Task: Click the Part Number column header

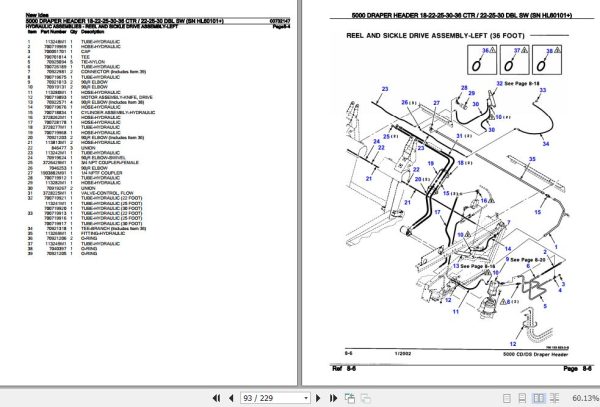Action: coord(54,32)
